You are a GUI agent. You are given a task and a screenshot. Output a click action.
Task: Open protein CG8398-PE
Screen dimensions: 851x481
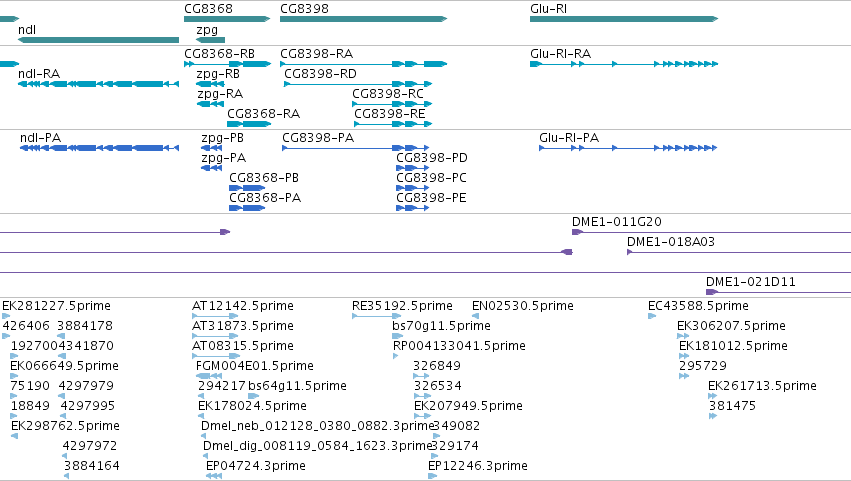(431, 198)
